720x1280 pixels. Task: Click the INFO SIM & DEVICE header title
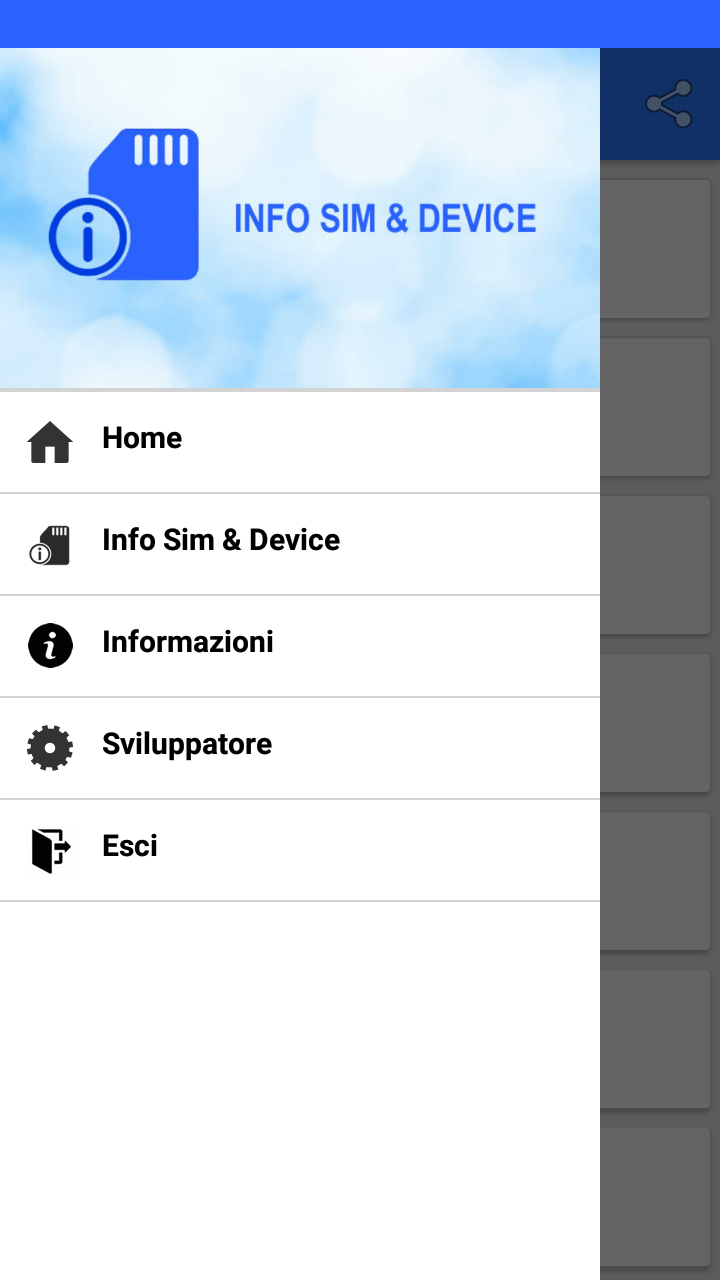point(385,219)
